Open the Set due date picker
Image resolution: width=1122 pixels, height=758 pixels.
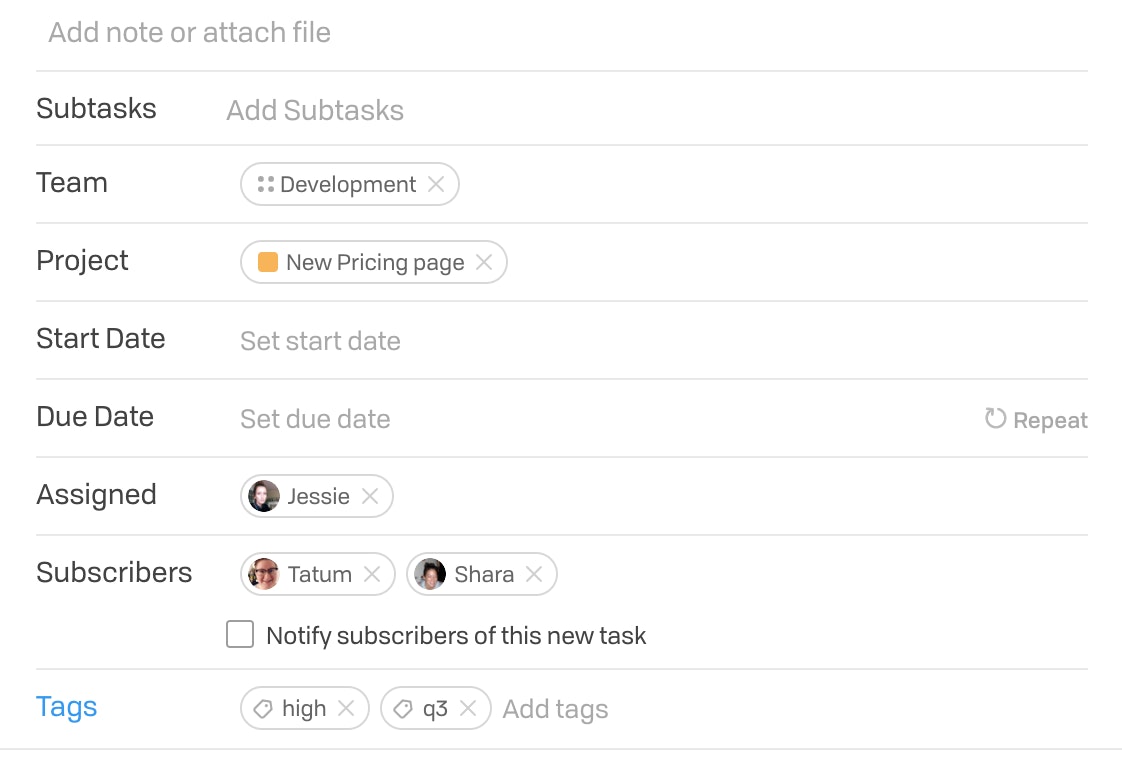click(x=315, y=419)
